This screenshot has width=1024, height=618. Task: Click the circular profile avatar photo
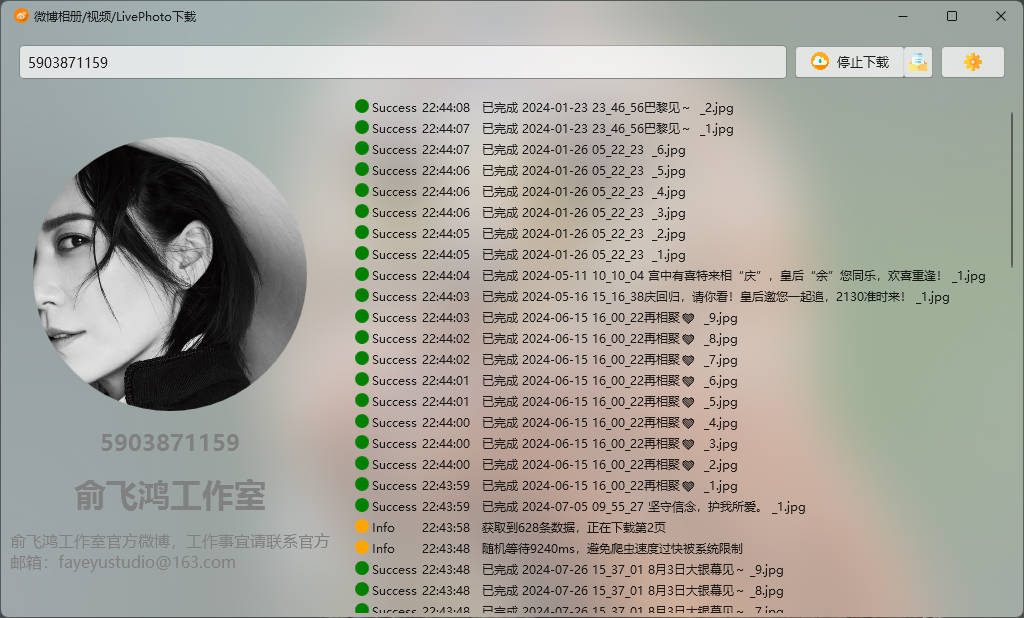point(170,274)
